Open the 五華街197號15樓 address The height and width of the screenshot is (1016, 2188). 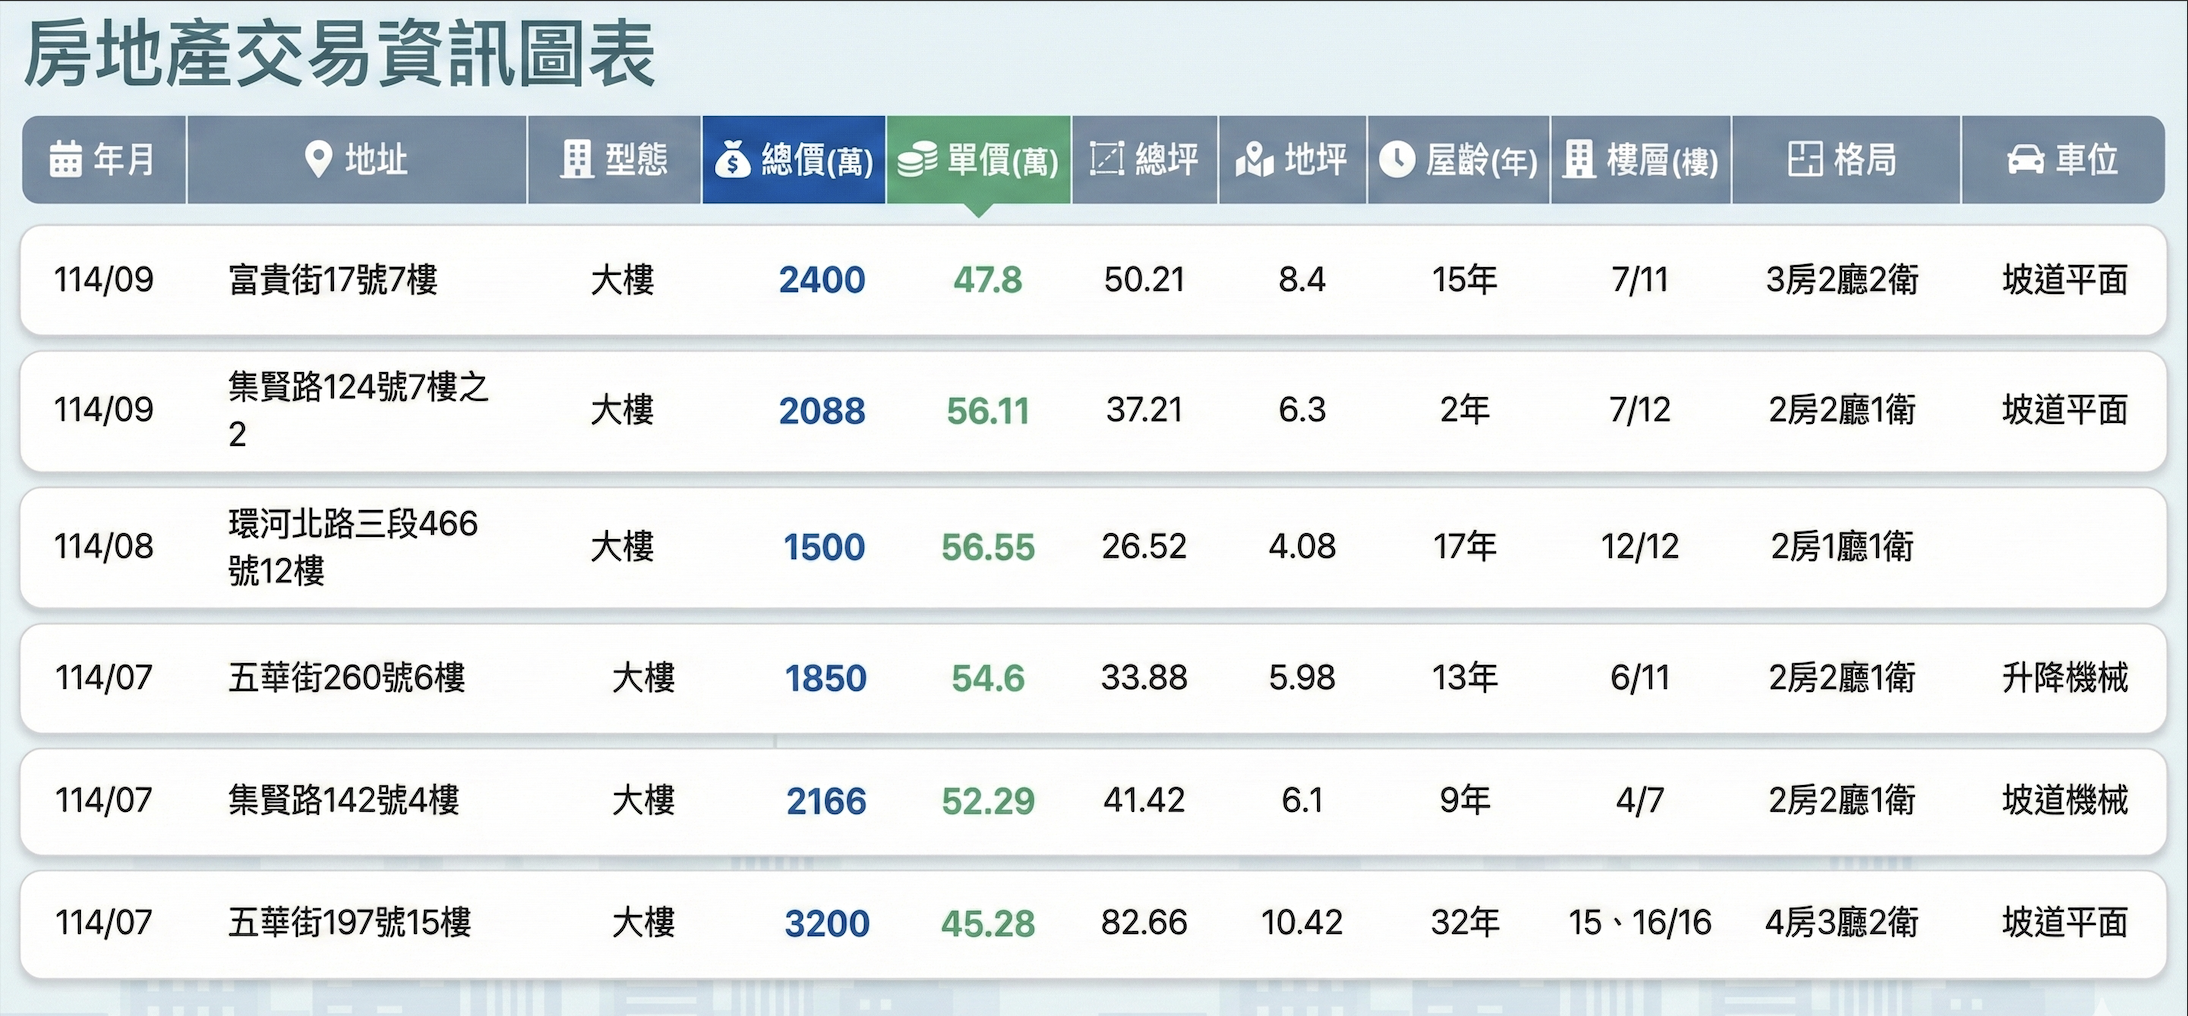[350, 922]
